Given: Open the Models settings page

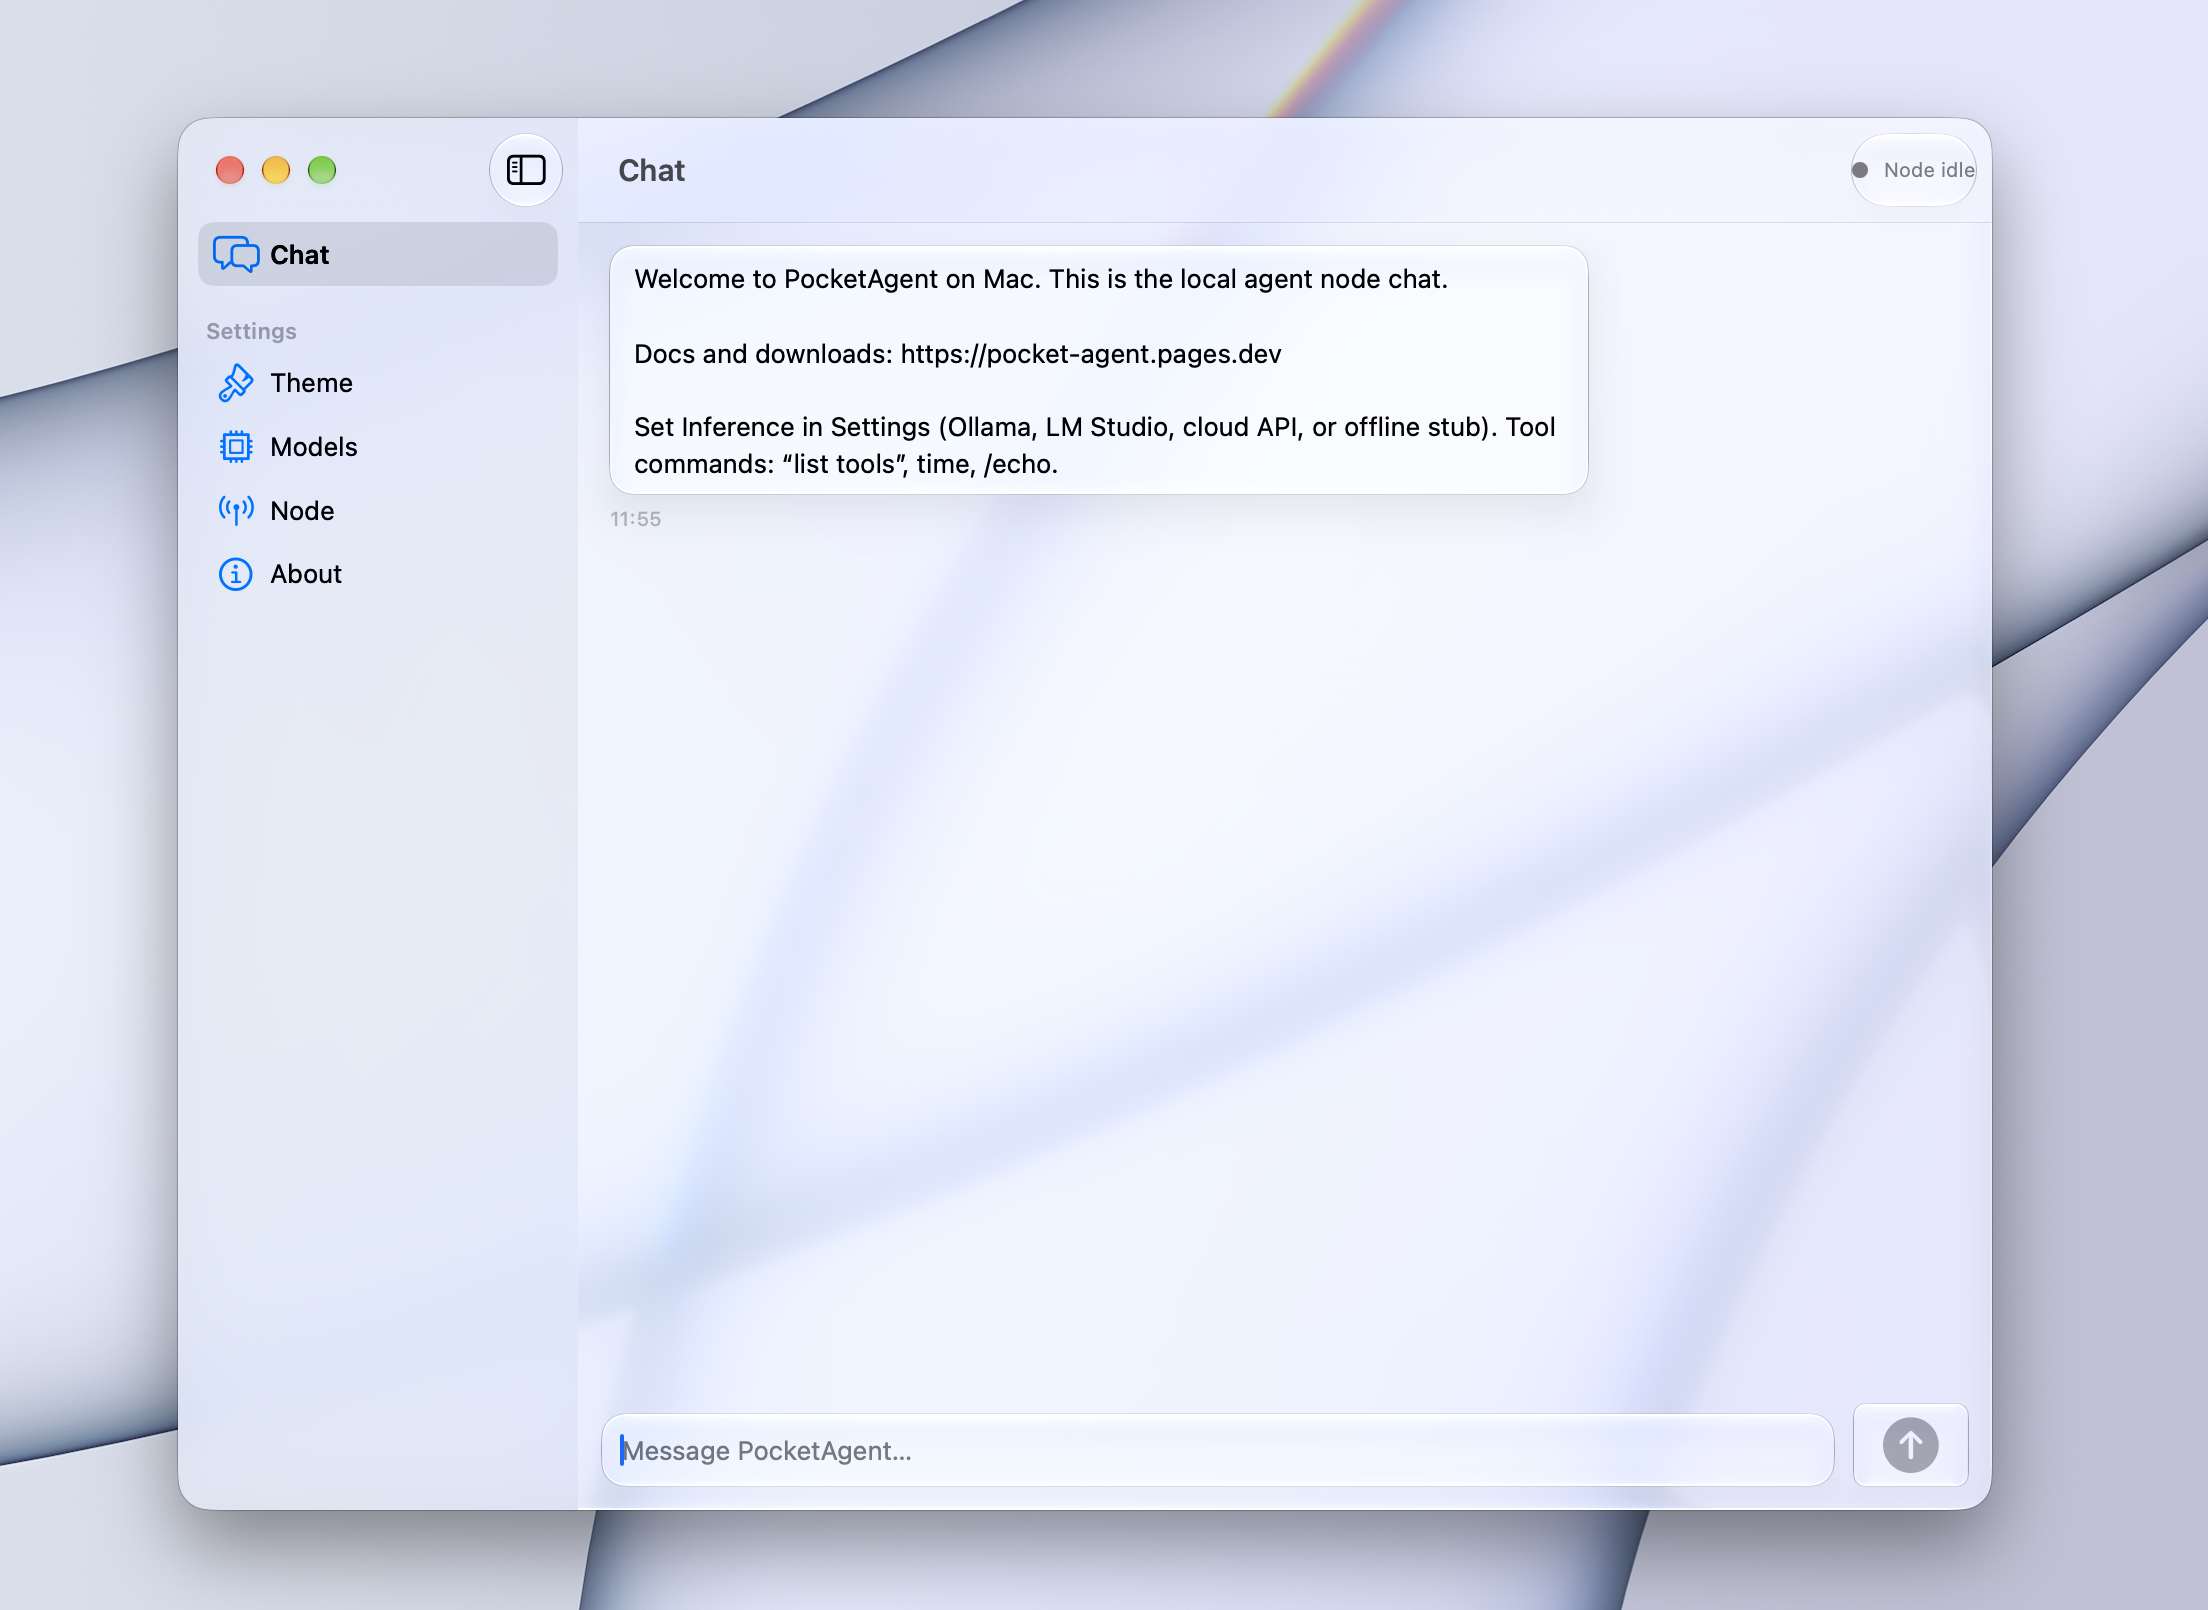Looking at the screenshot, I should pyautogui.click(x=378, y=447).
